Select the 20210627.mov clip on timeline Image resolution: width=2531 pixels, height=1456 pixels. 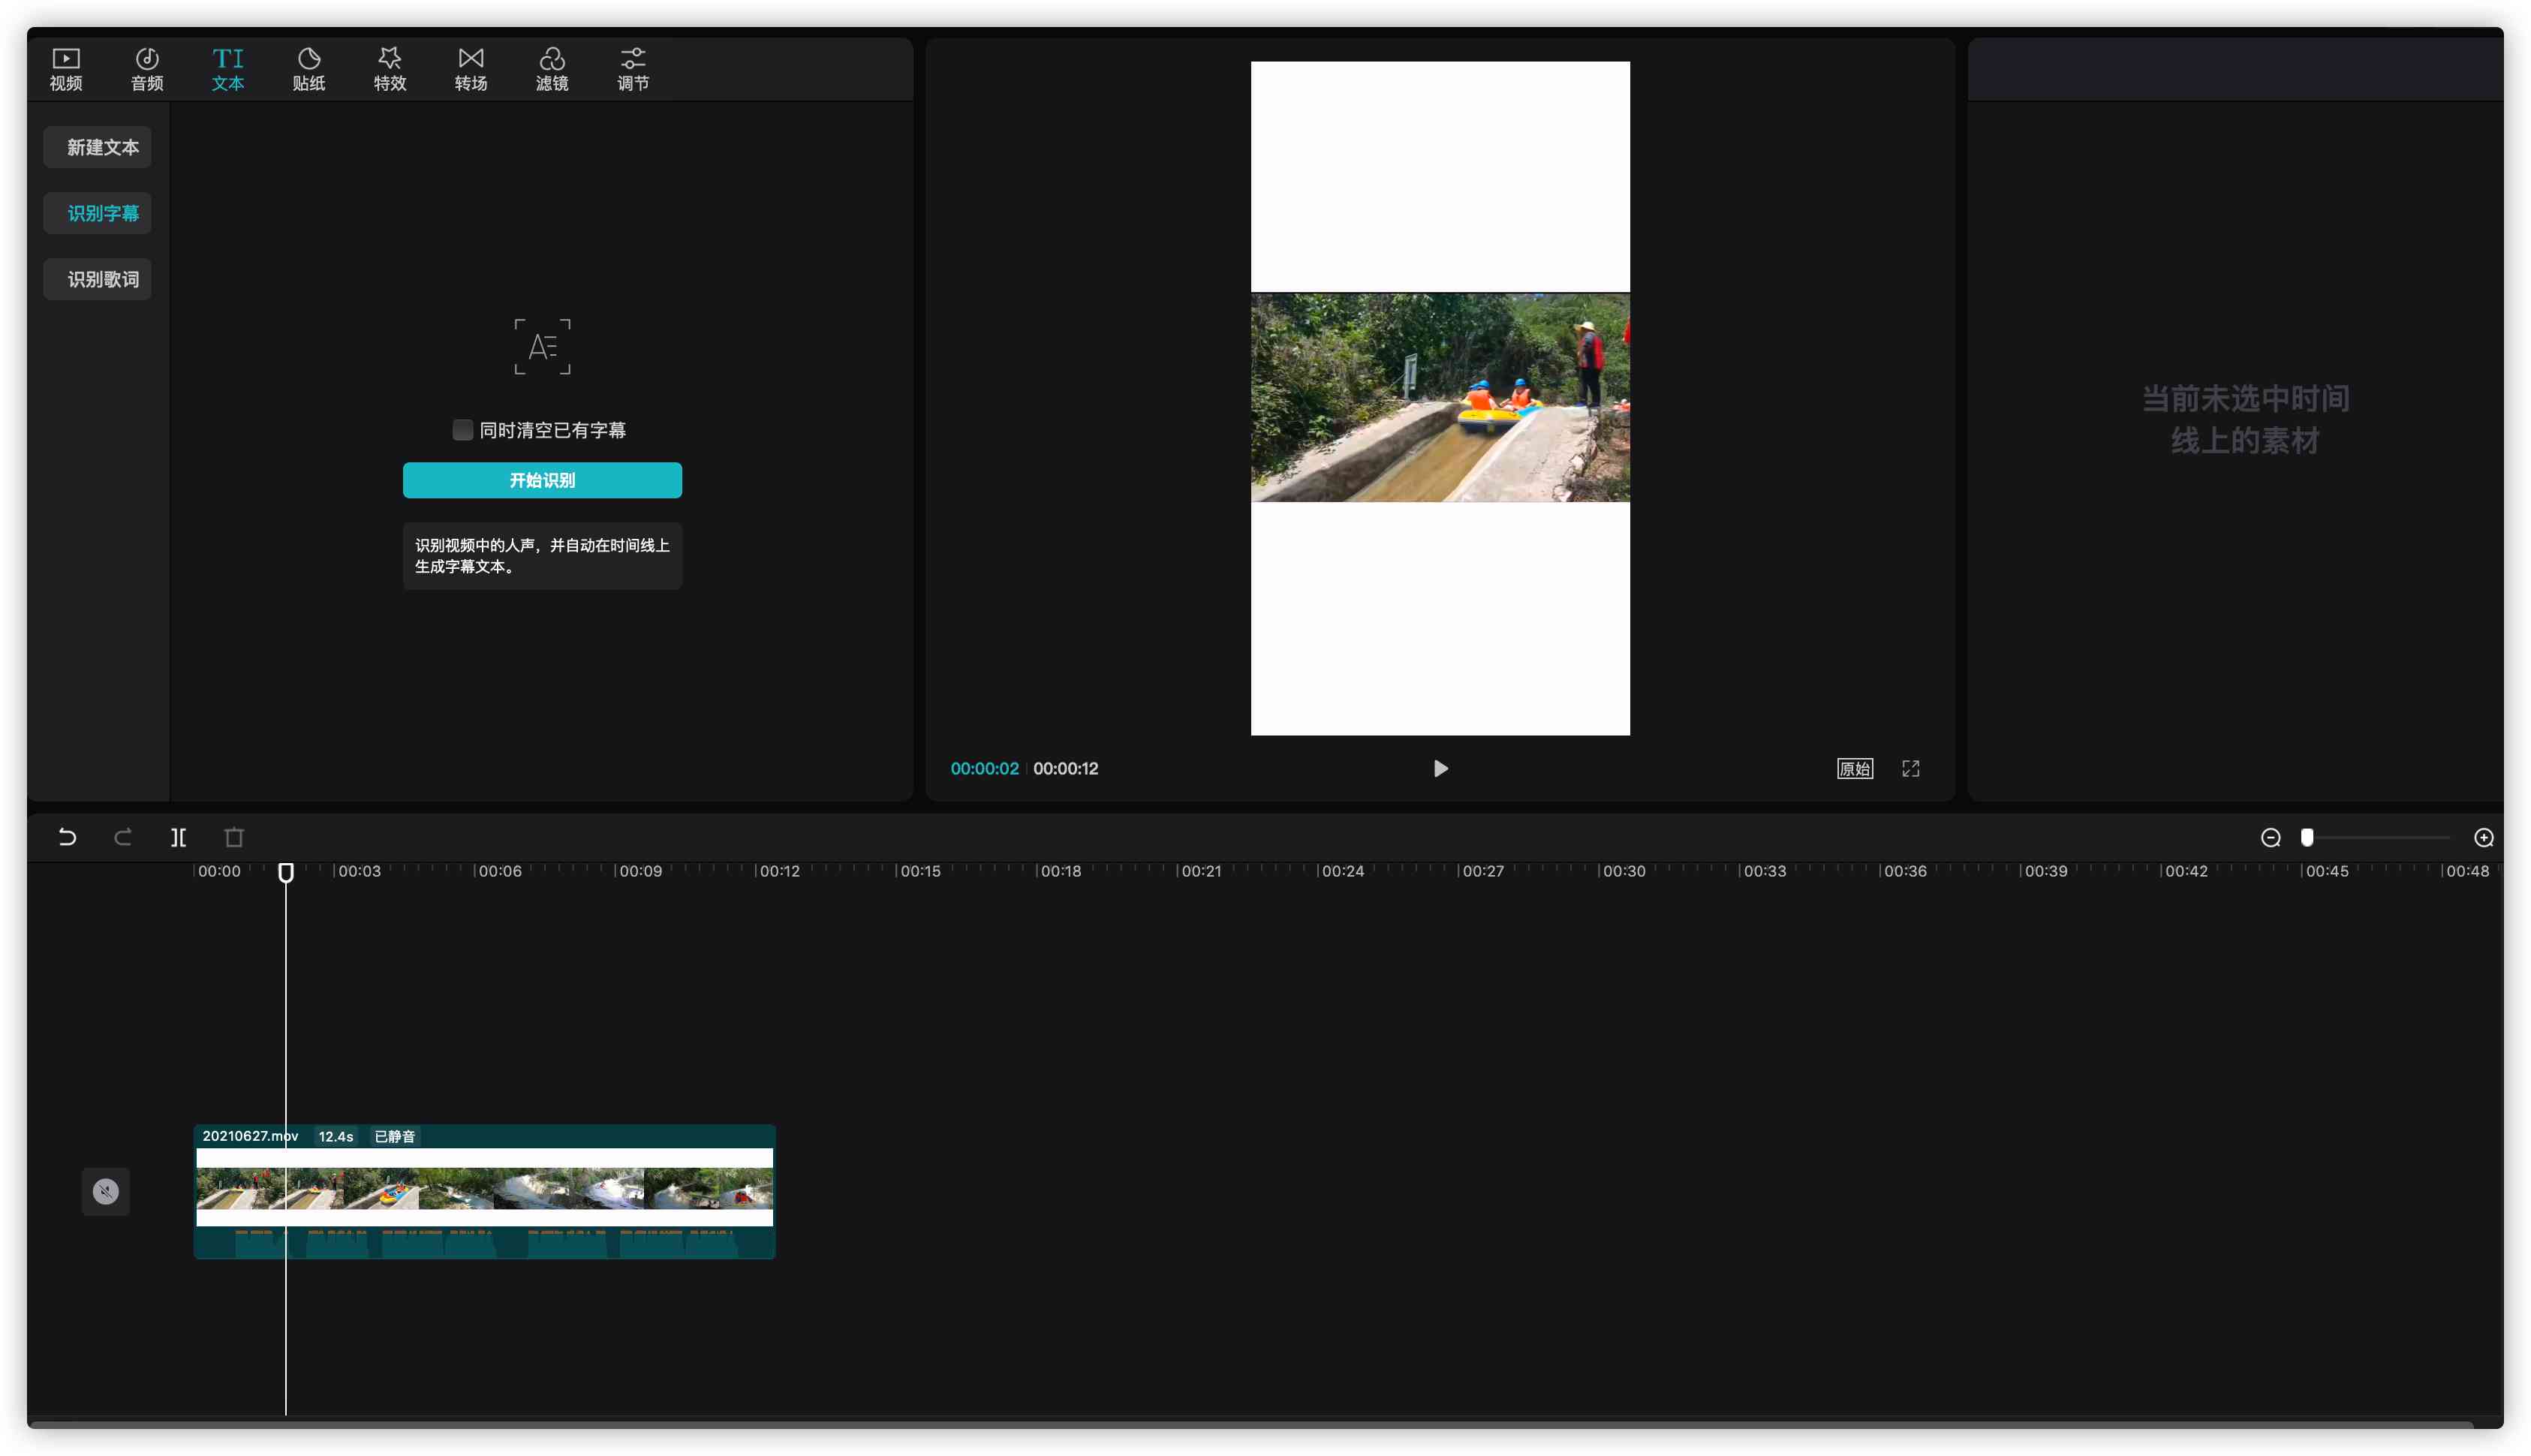(x=484, y=1191)
